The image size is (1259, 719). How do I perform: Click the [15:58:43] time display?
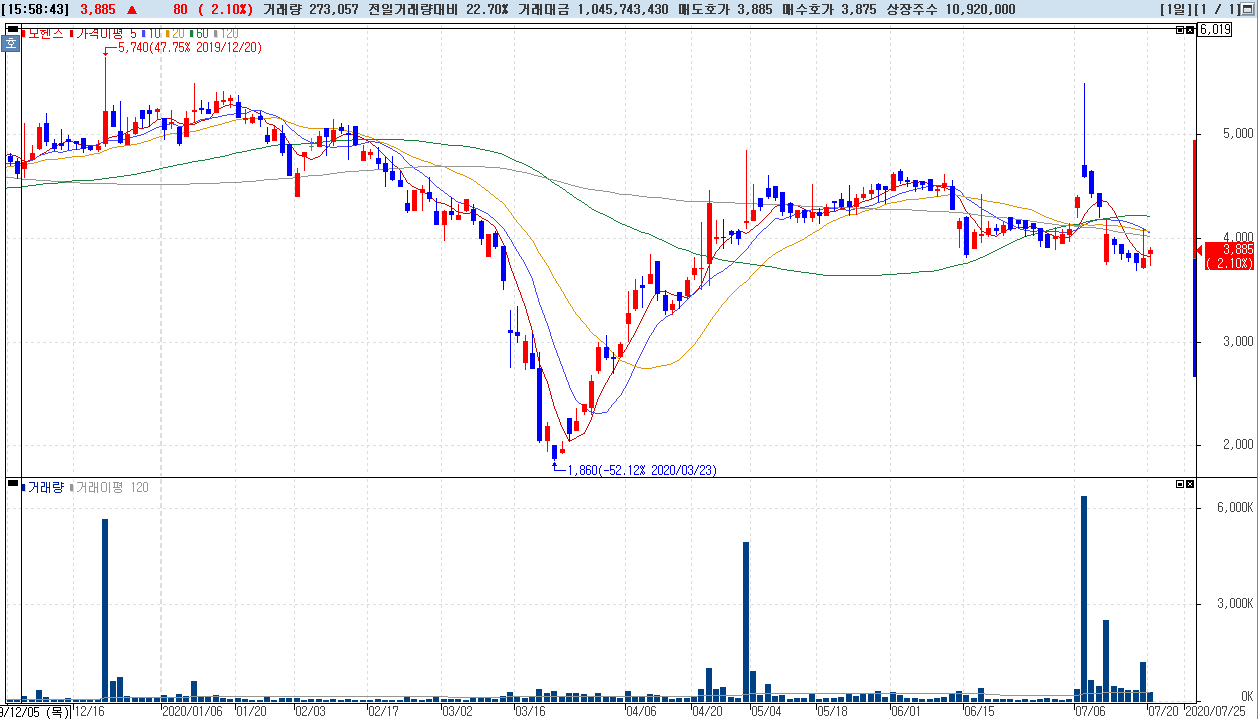(35, 9)
